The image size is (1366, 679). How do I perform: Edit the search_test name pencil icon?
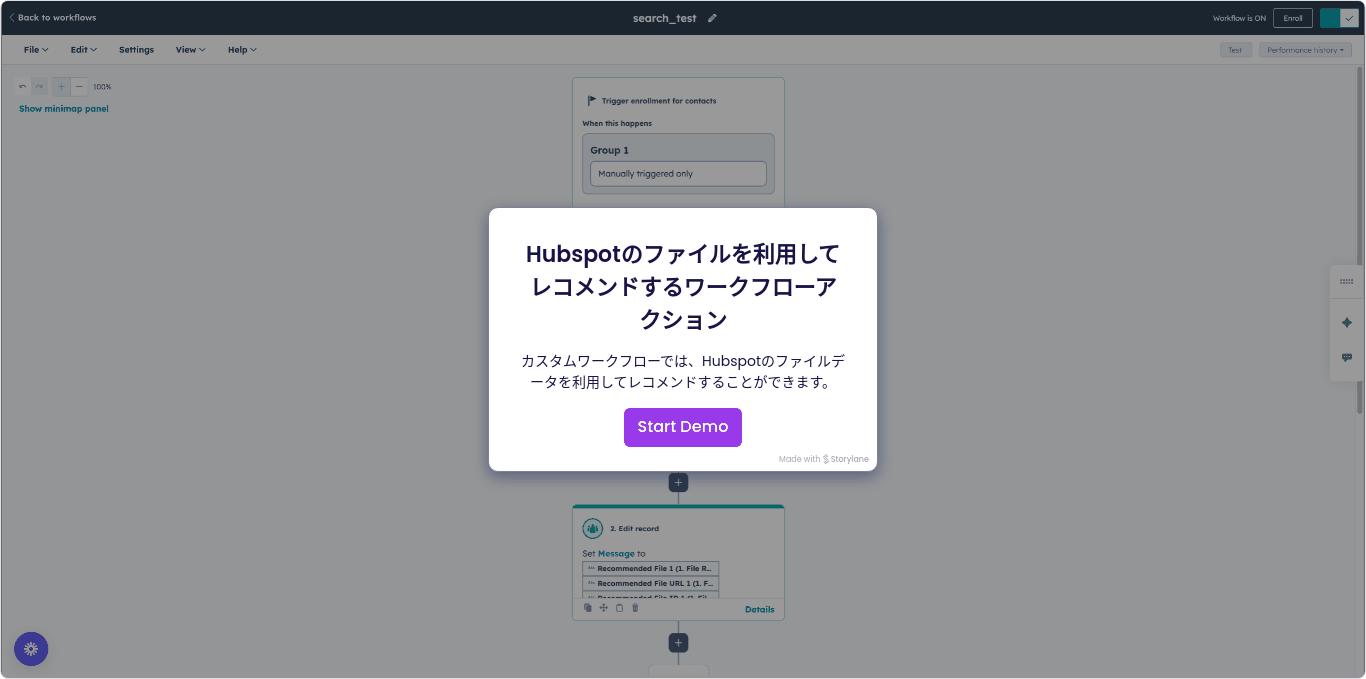coord(713,18)
